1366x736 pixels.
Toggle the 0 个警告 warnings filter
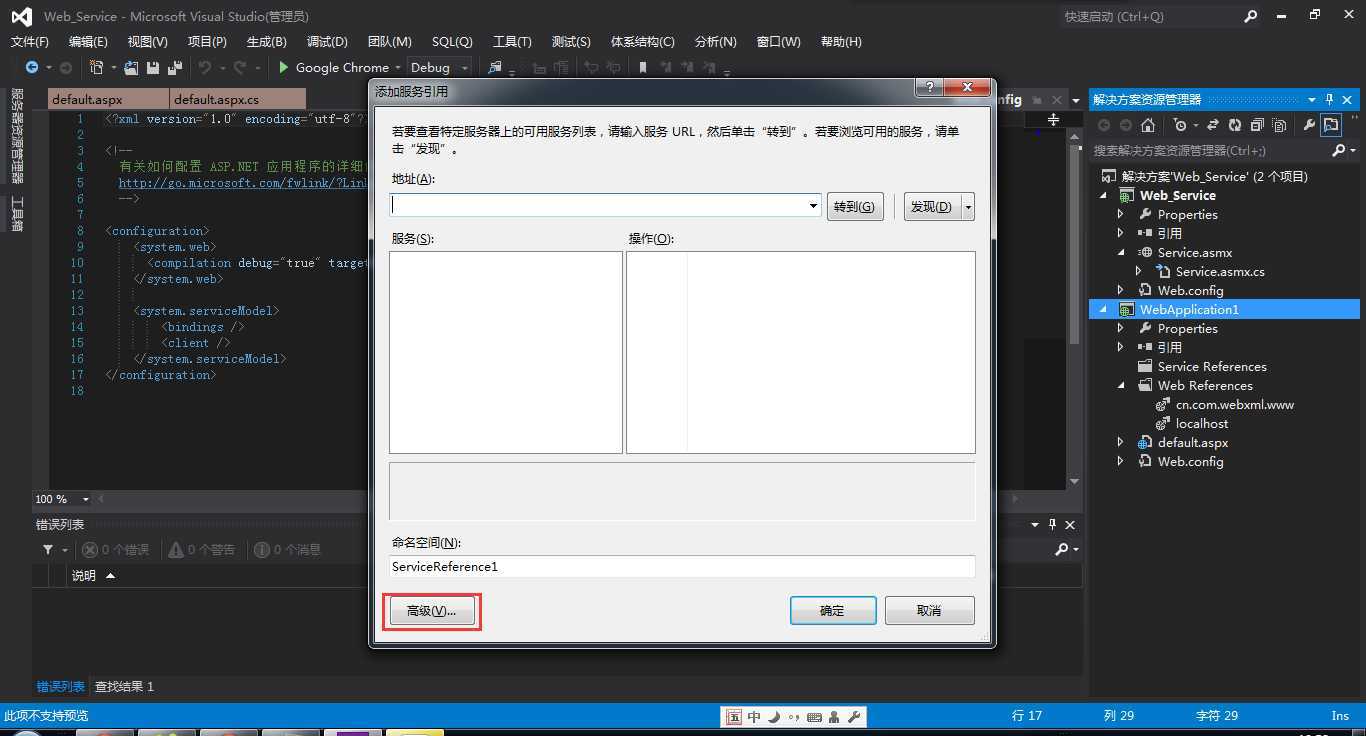click(202, 549)
